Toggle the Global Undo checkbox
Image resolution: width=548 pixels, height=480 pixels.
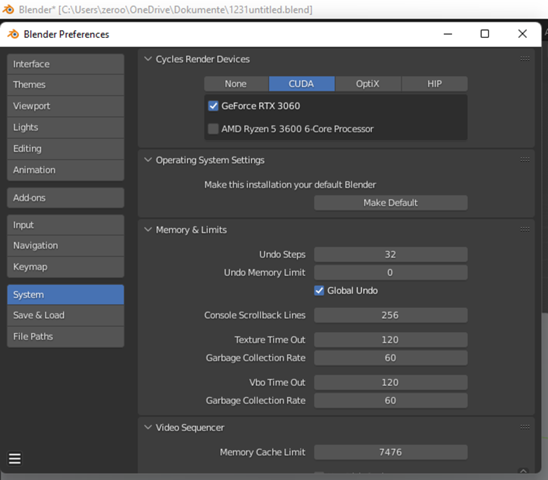319,291
